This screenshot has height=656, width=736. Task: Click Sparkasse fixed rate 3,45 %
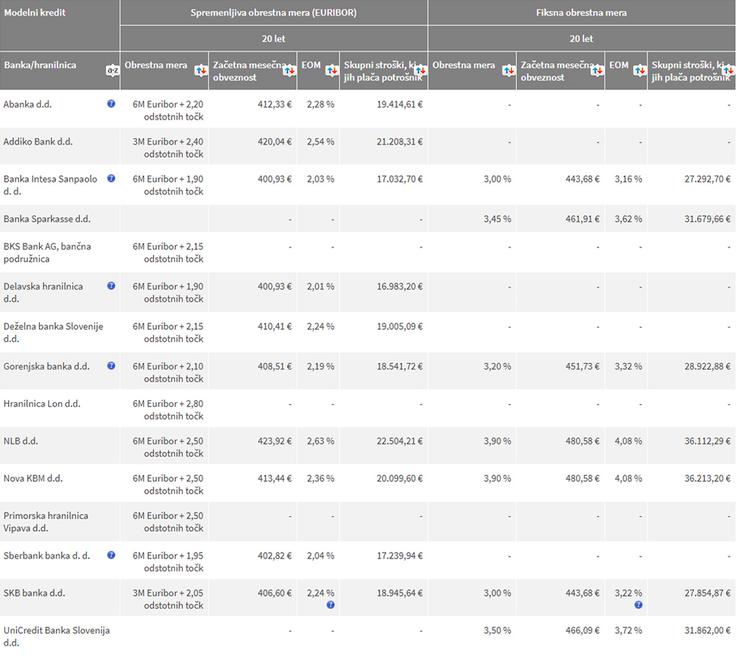pos(497,219)
